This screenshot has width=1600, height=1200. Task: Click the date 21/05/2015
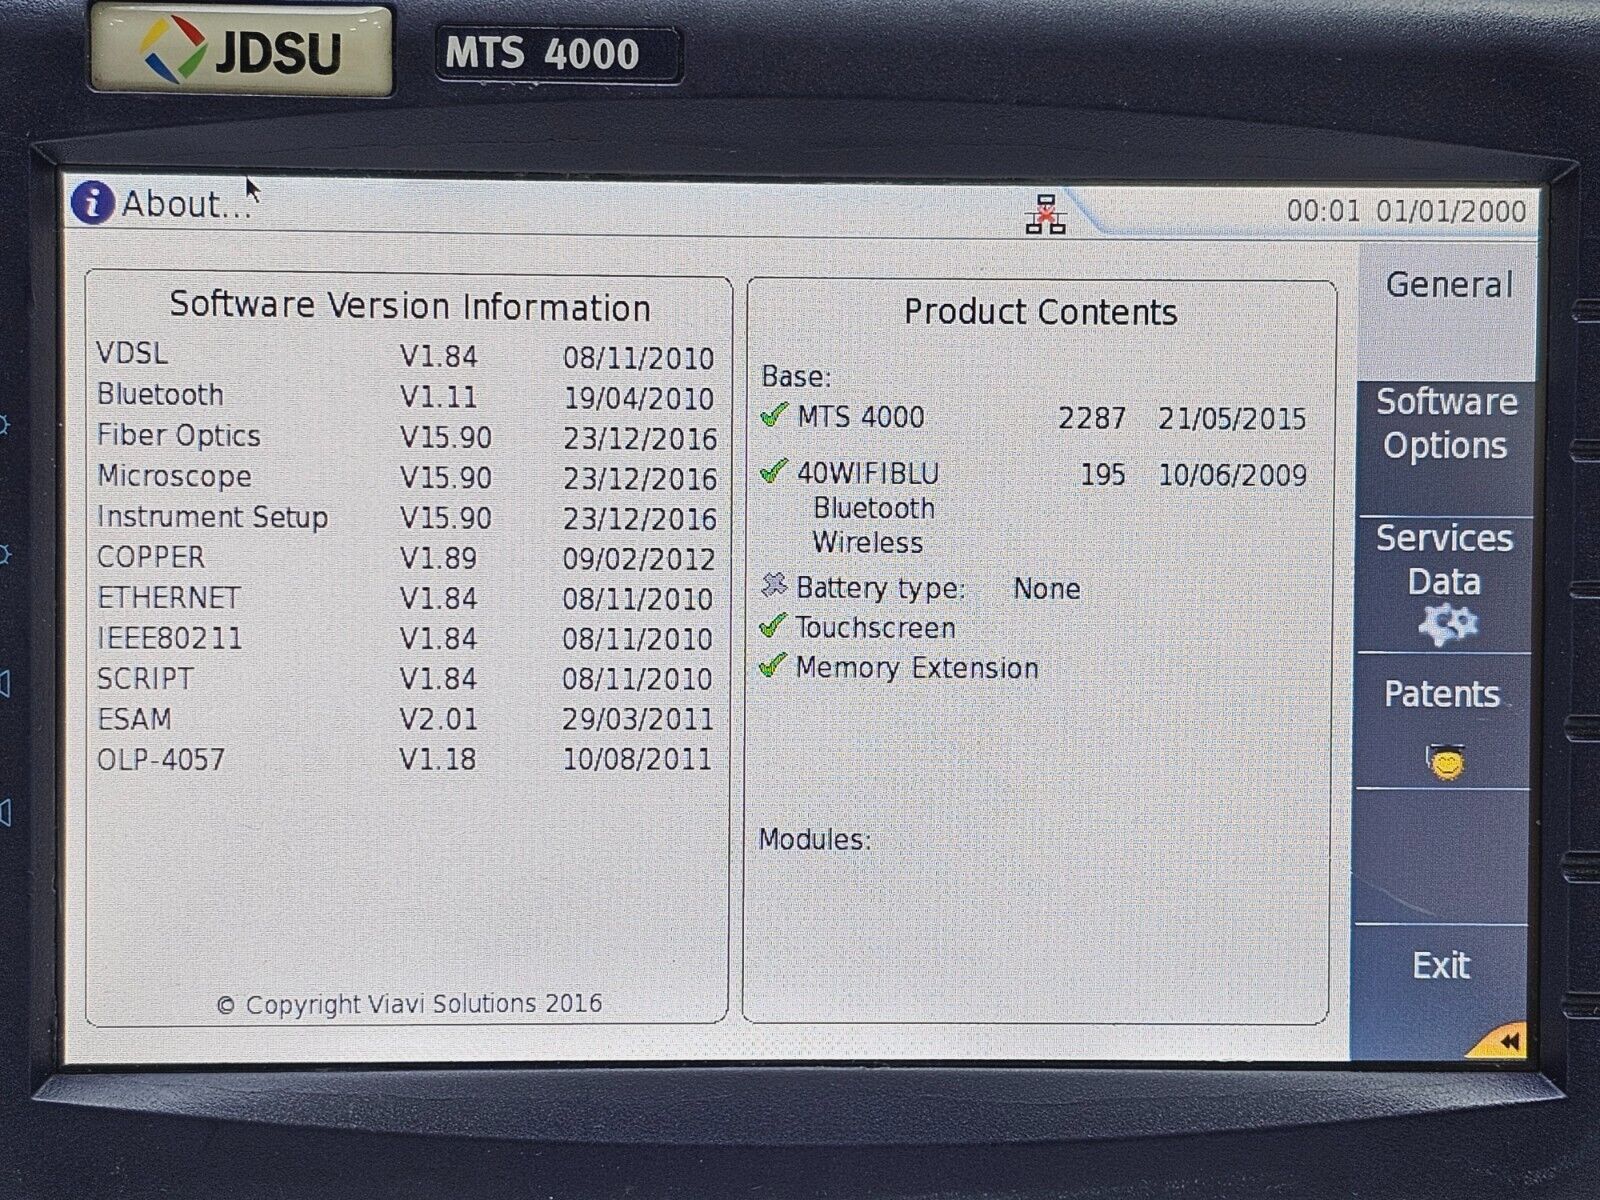pos(1232,418)
